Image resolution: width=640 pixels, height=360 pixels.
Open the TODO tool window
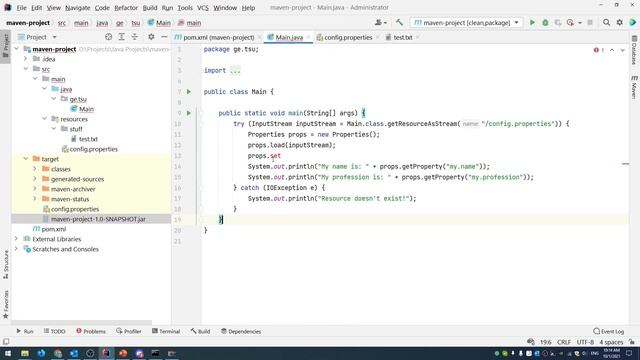pyautogui.click(x=54, y=331)
